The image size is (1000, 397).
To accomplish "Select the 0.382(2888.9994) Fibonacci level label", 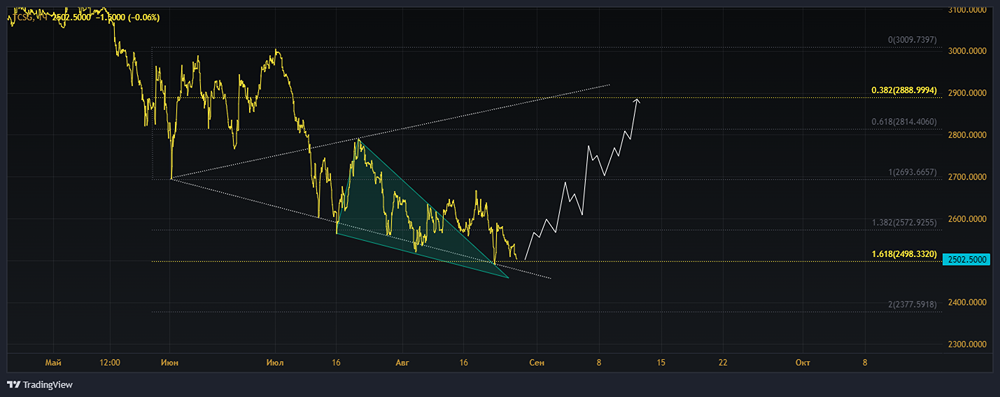I will pyautogui.click(x=904, y=91).
